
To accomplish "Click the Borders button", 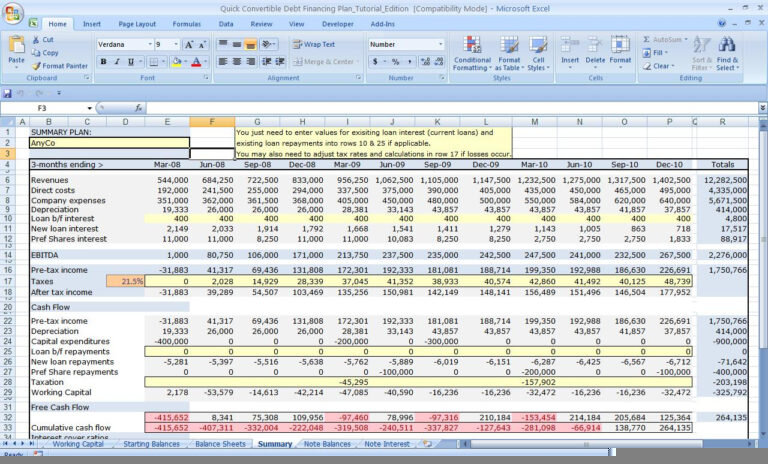I will [153, 62].
